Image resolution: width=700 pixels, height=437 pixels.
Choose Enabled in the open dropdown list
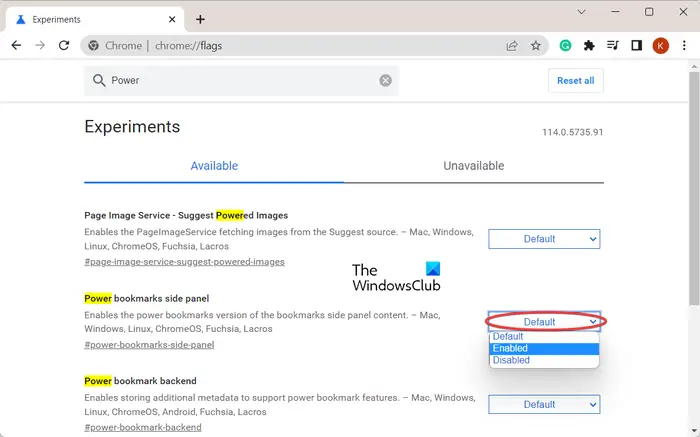pos(544,349)
